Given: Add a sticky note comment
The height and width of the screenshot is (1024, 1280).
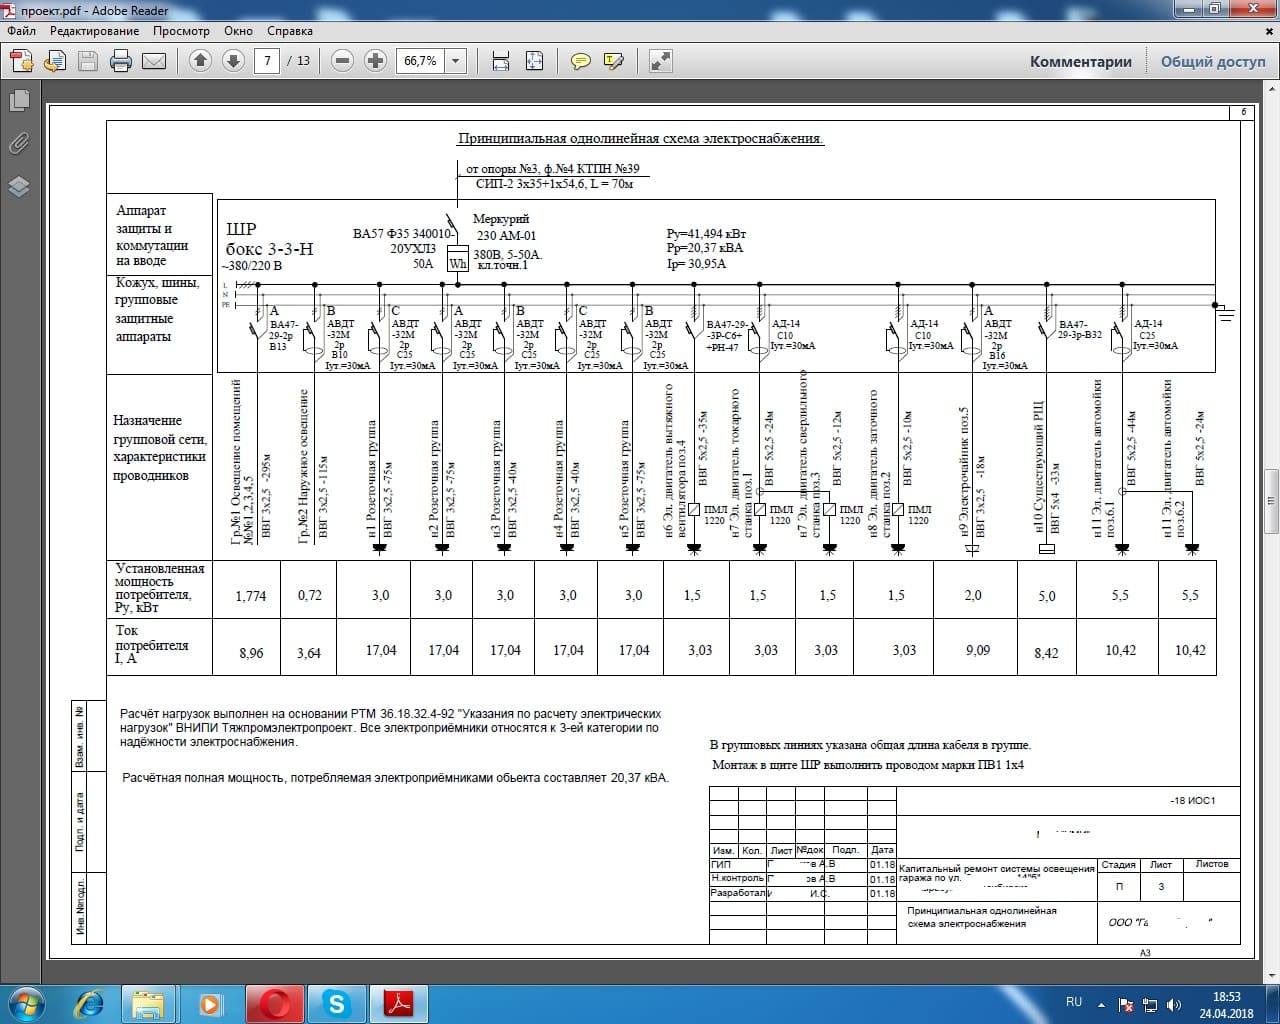Looking at the screenshot, I should [580, 61].
